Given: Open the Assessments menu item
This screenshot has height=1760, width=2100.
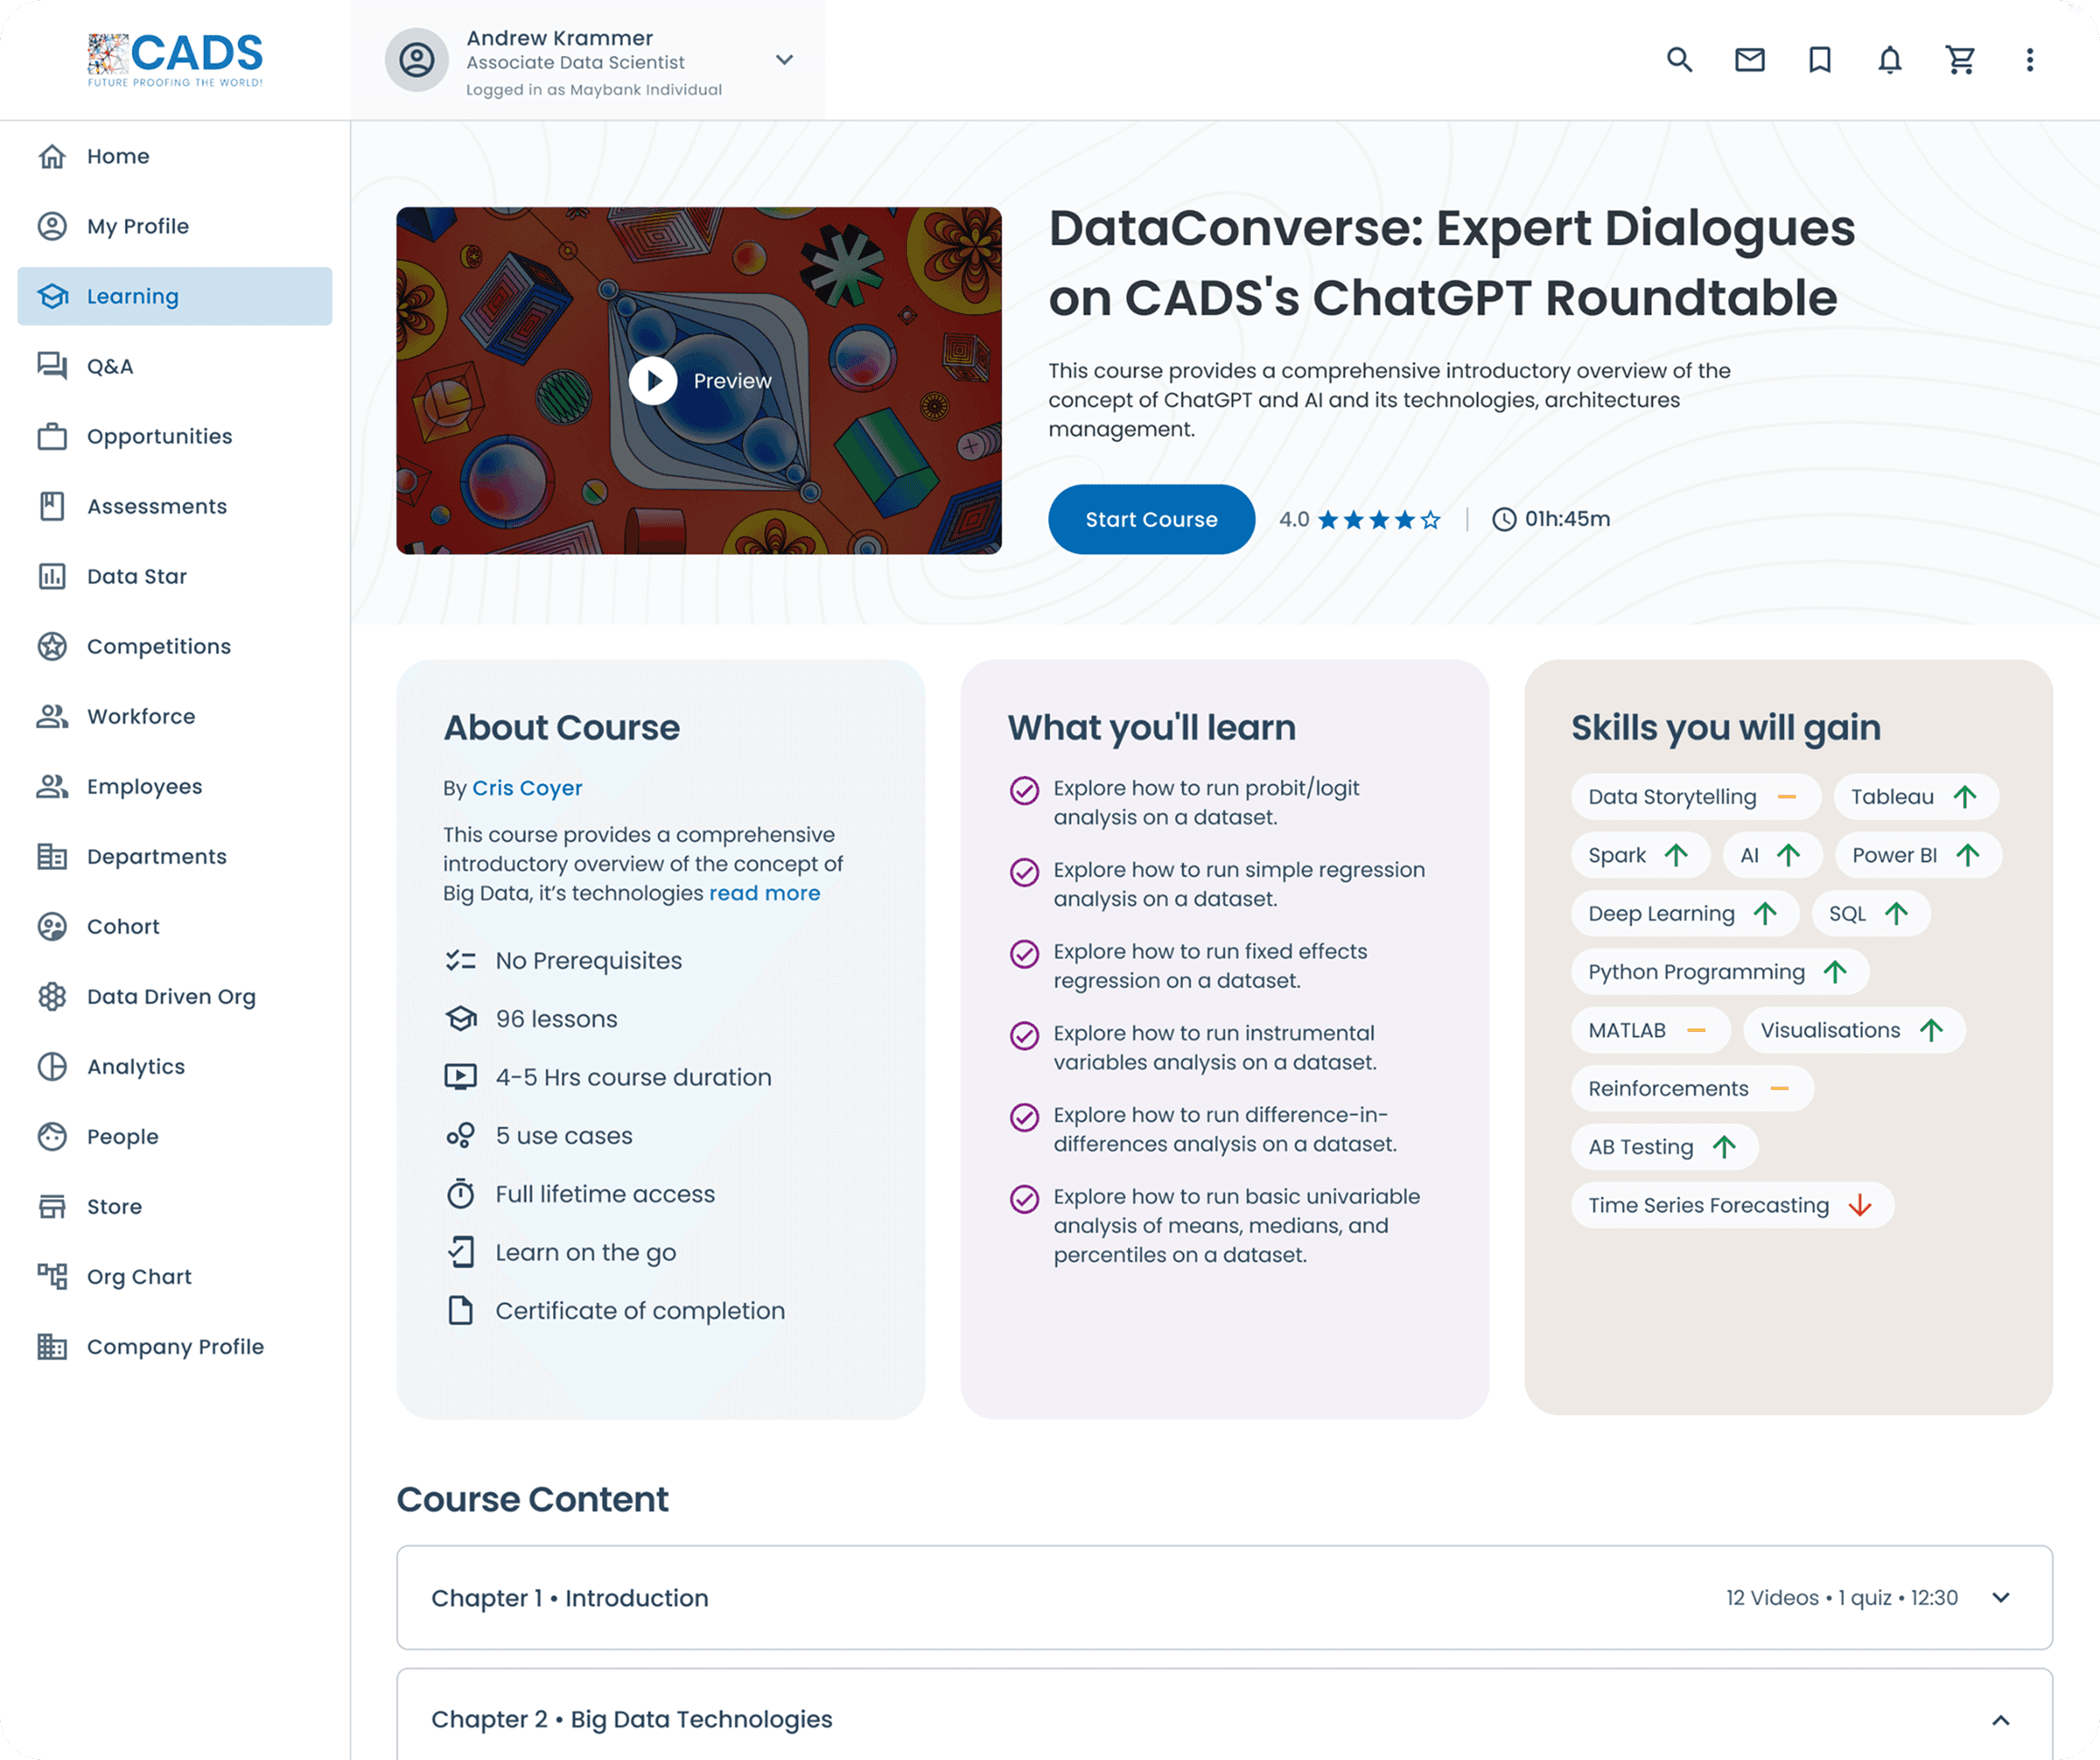Looking at the screenshot, I should pos(157,507).
